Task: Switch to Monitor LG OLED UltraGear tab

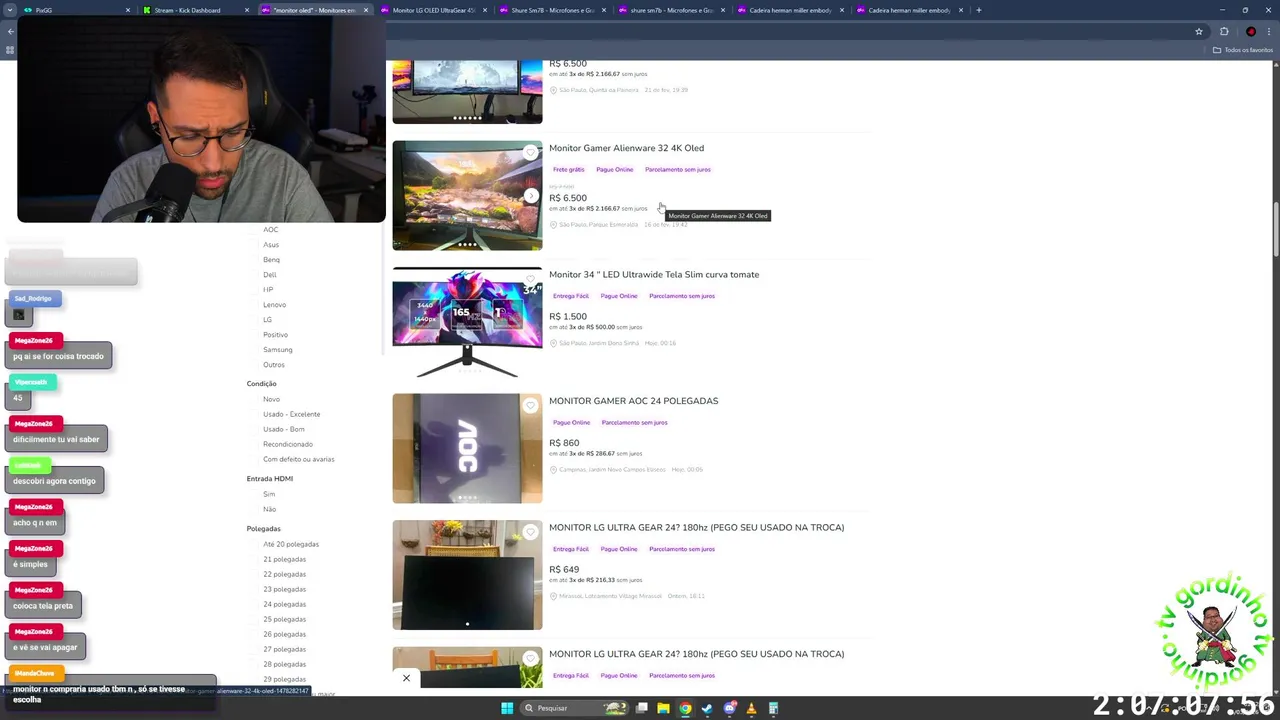Action: pos(433,10)
